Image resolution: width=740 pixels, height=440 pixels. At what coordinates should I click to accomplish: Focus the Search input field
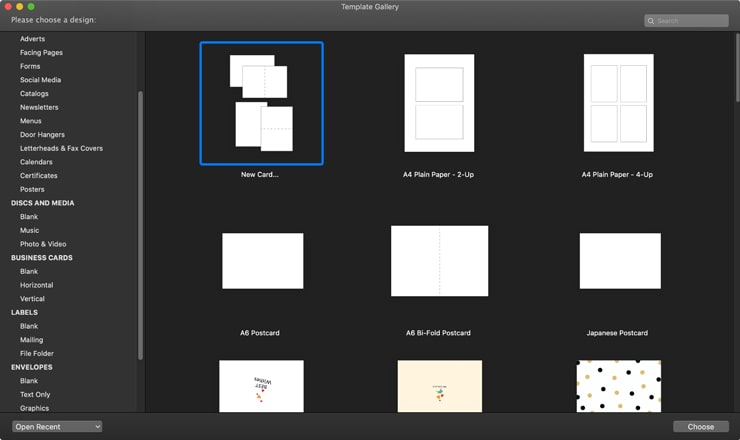(686, 21)
